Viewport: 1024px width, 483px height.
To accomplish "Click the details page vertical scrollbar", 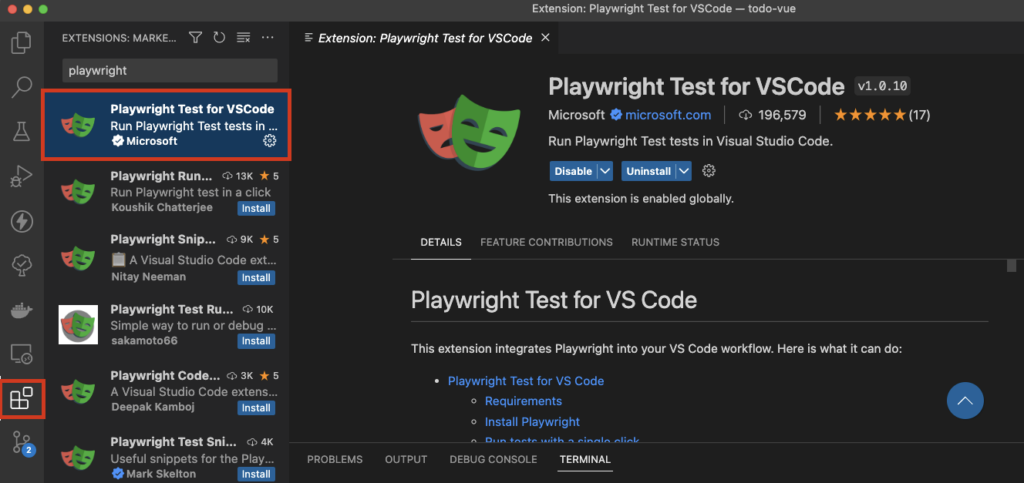I will click(1011, 265).
